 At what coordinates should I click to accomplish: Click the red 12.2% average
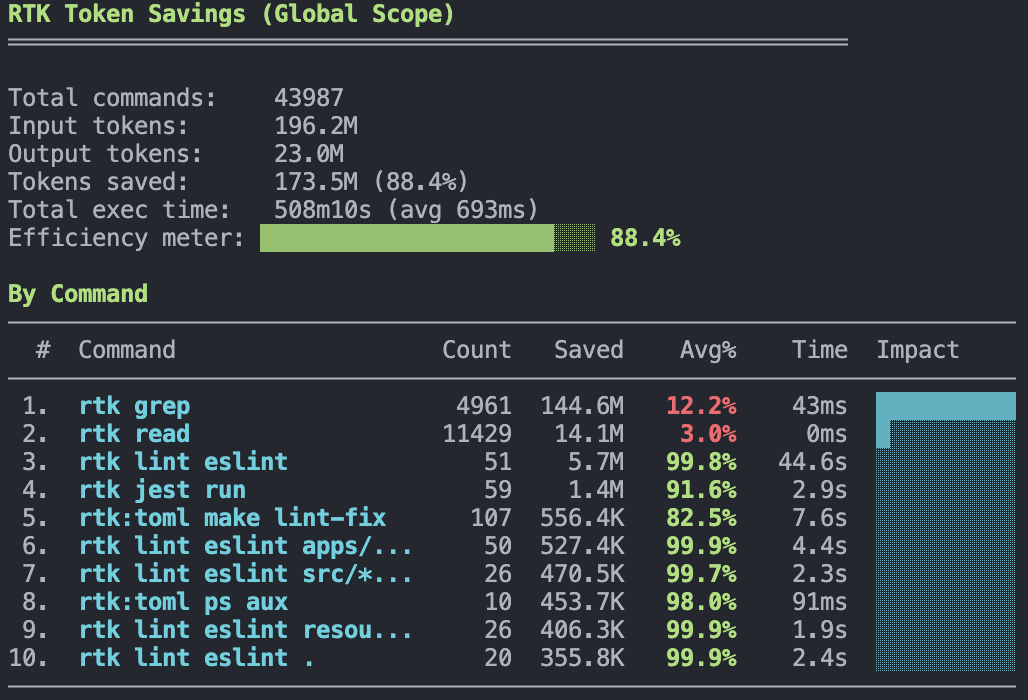pyautogui.click(x=702, y=406)
